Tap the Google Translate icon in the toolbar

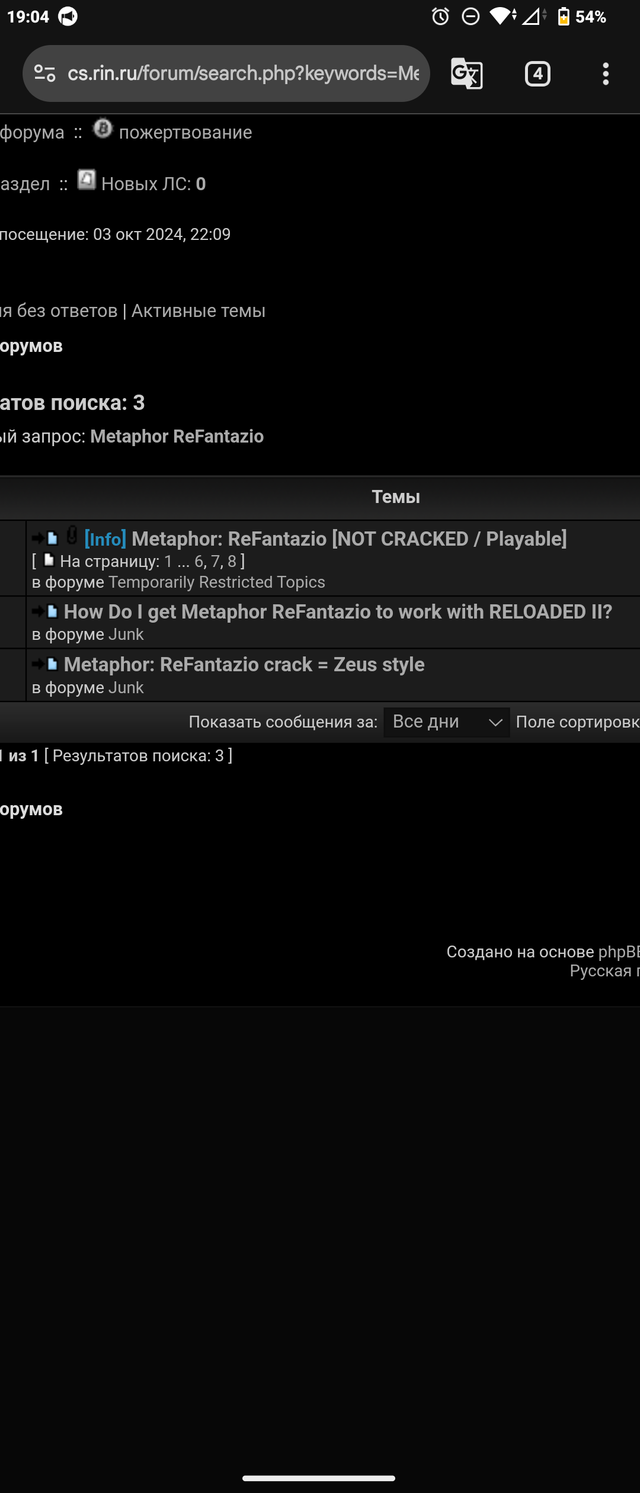tap(466, 74)
